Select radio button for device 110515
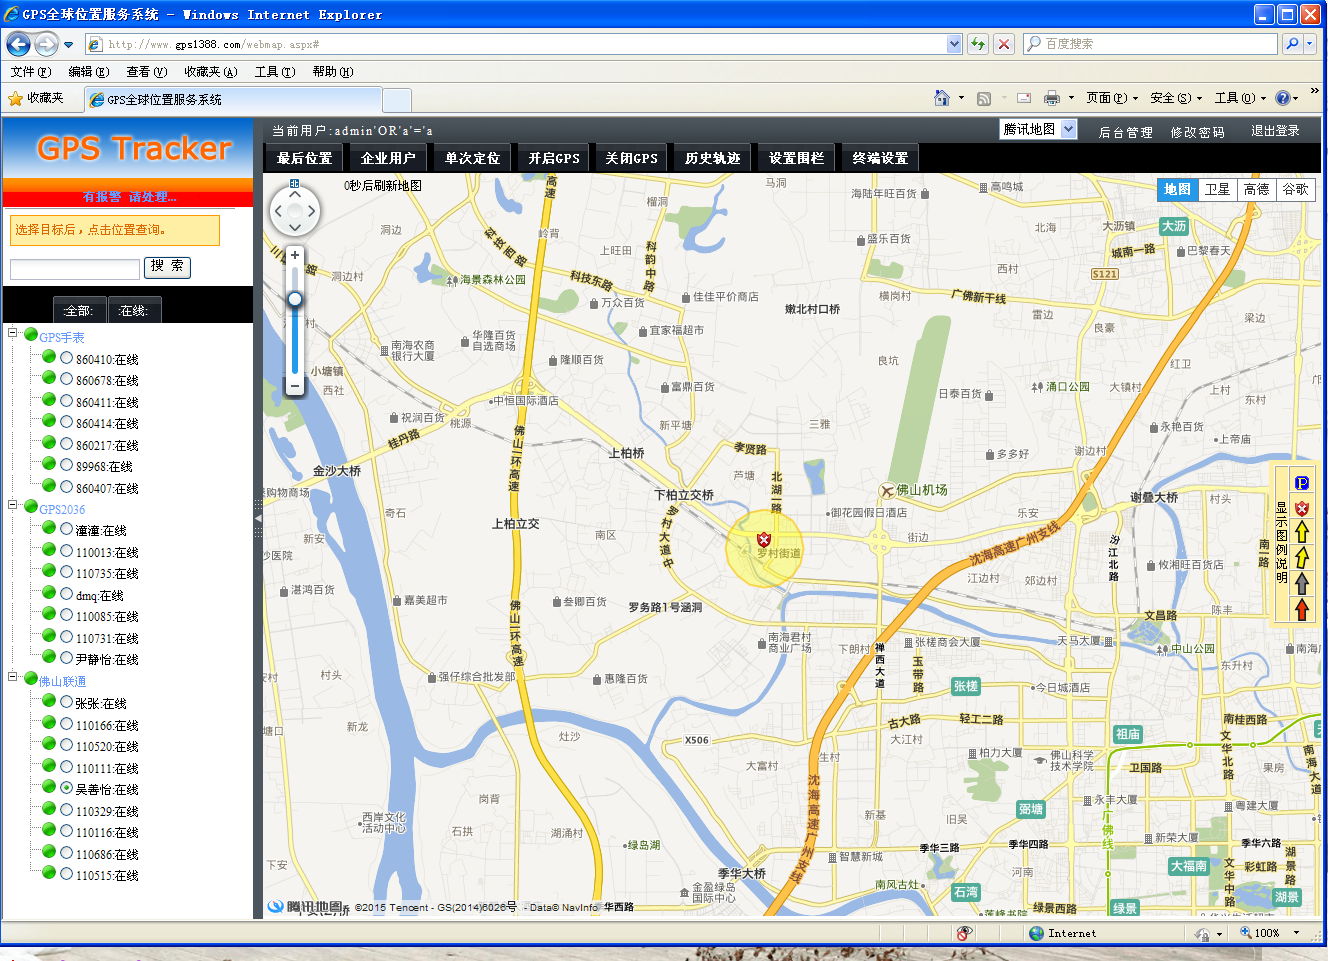 [x=67, y=874]
